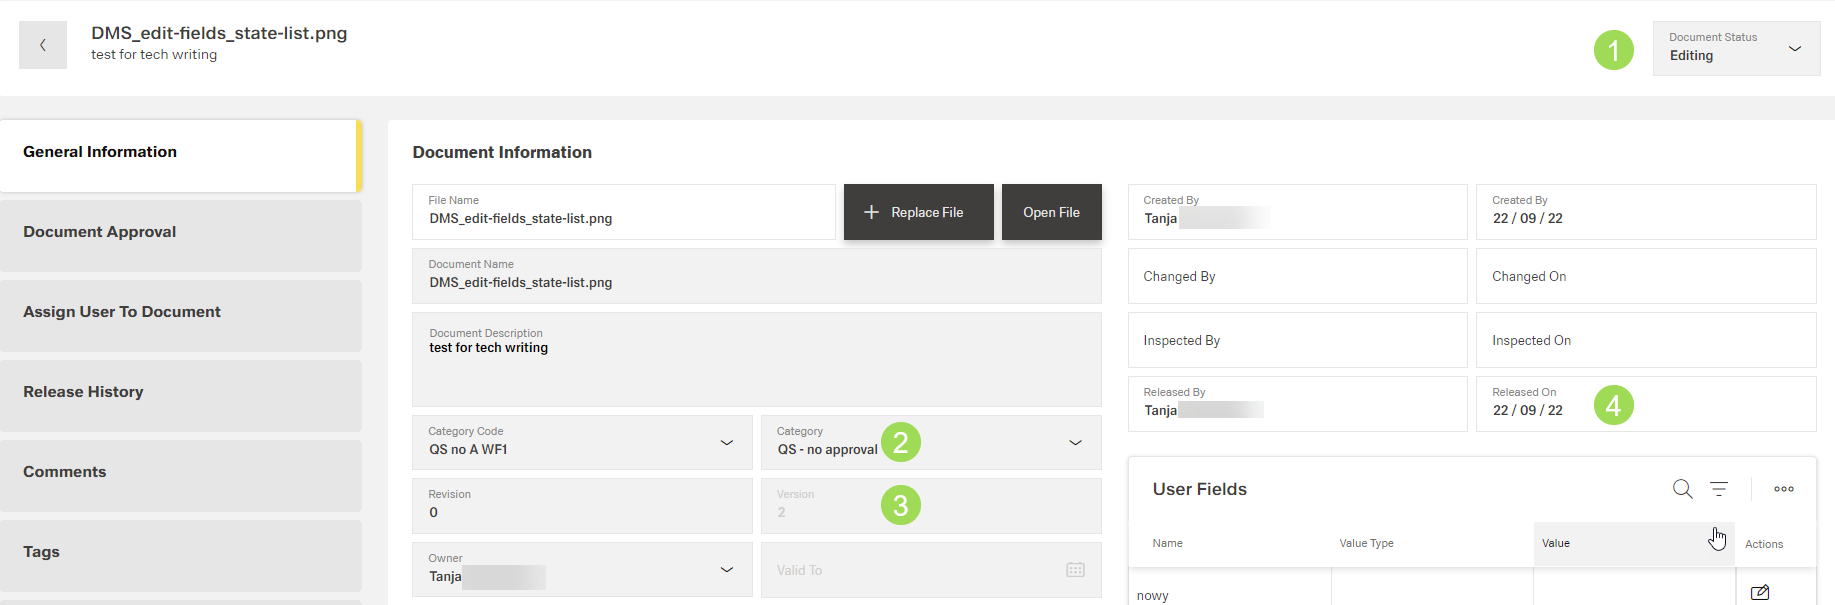Screen dimensions: 1835x605
Task: Select the Comments tab
Action: tap(181, 472)
